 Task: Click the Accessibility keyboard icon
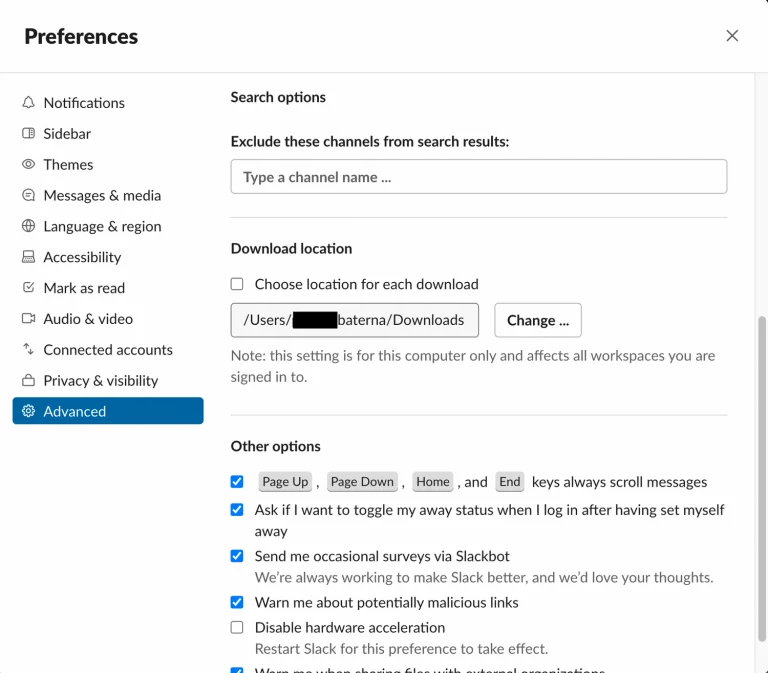28,258
